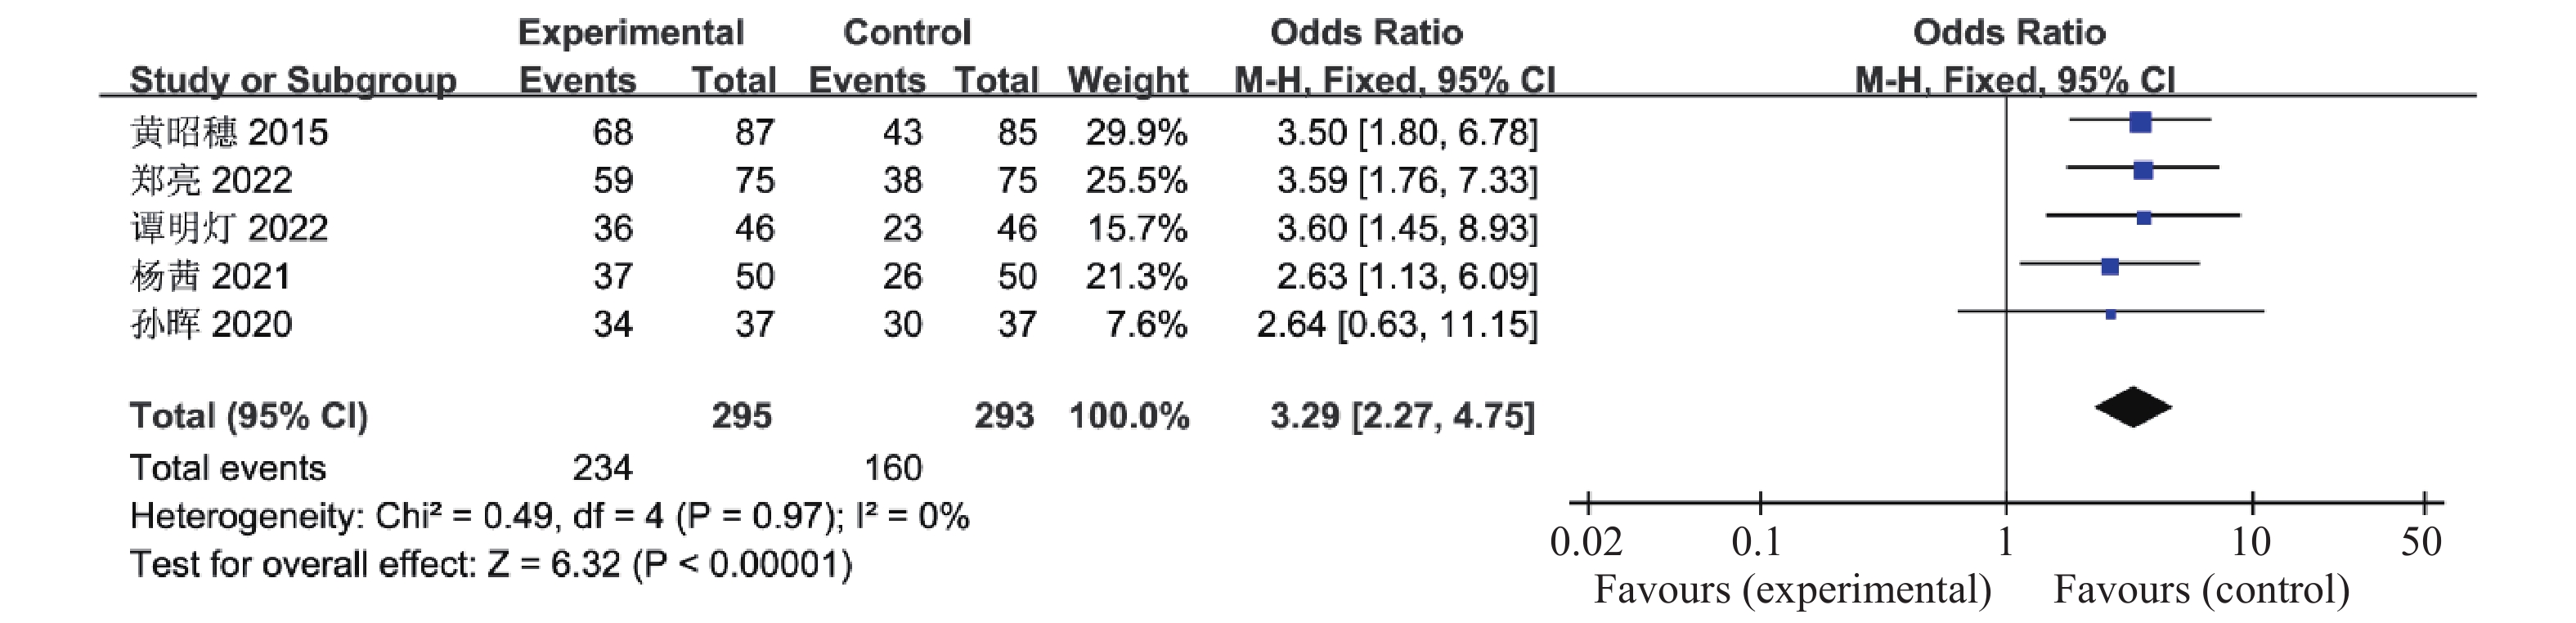Click the 'Experimental' group header
The image size is (2576, 623).
point(631,32)
